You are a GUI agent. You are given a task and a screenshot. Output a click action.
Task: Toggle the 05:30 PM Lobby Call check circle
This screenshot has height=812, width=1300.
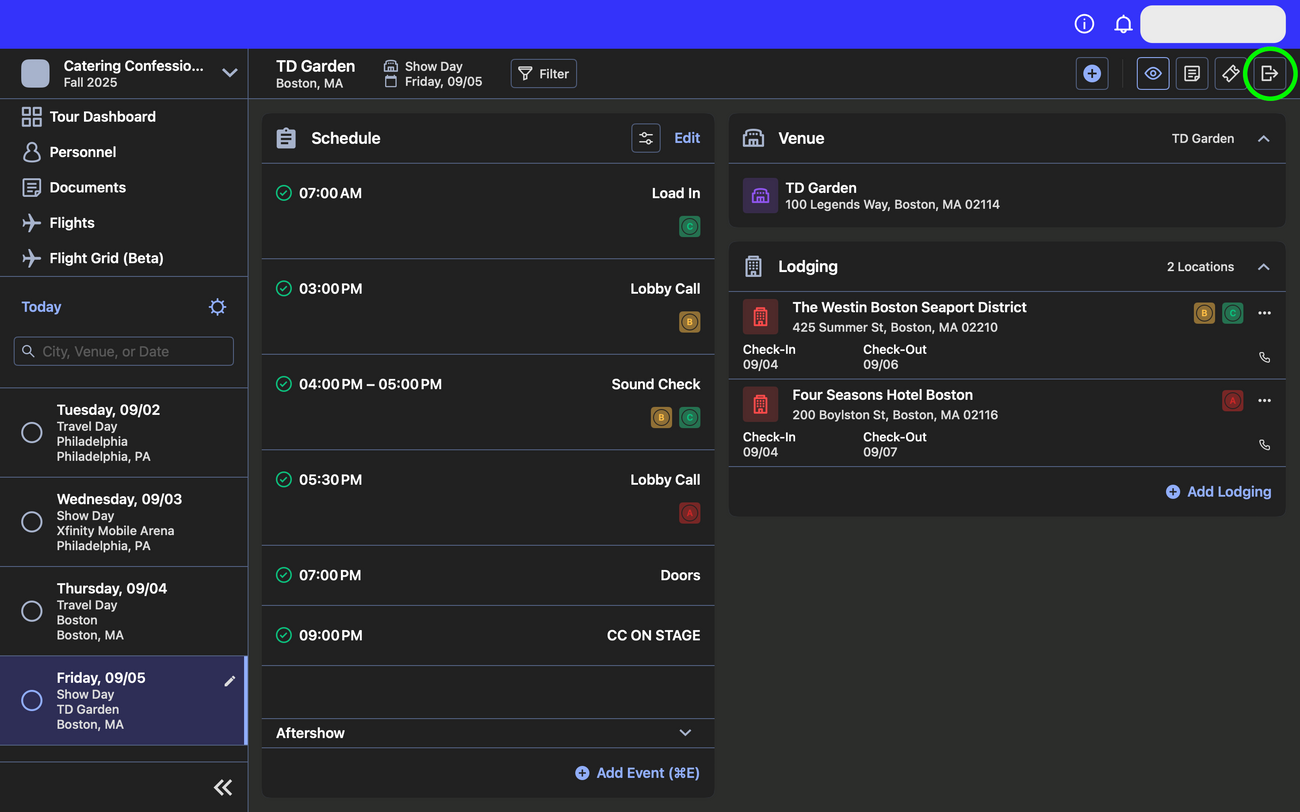coord(284,479)
